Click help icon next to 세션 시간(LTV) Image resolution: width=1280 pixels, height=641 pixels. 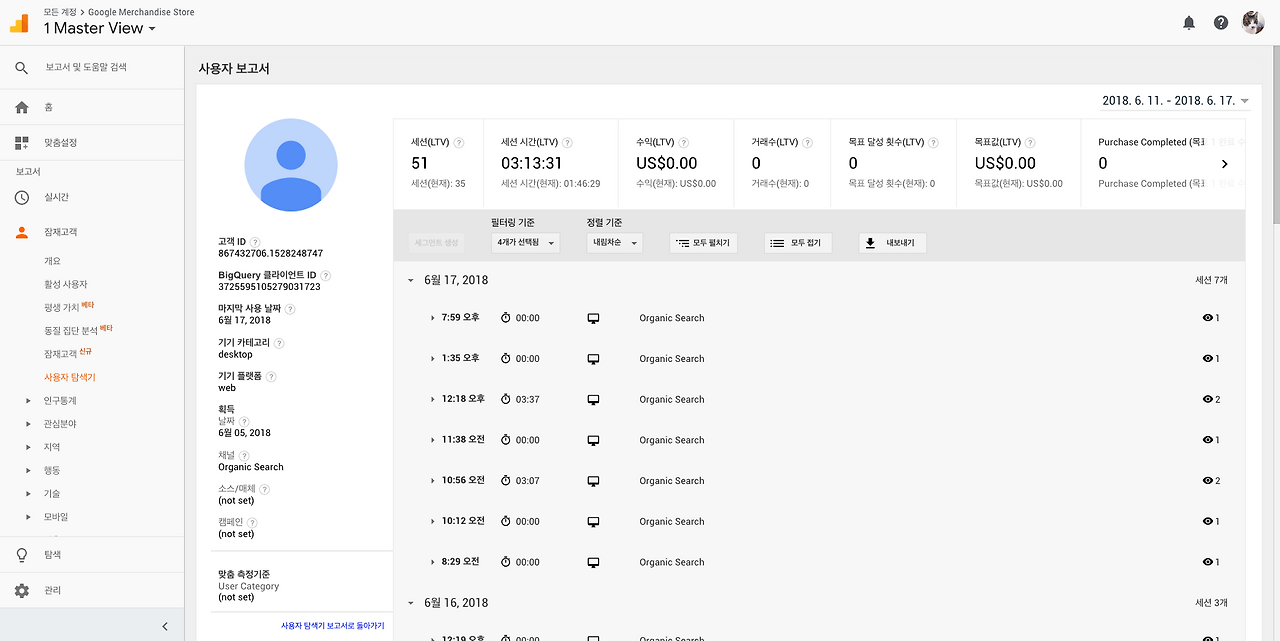(x=567, y=143)
